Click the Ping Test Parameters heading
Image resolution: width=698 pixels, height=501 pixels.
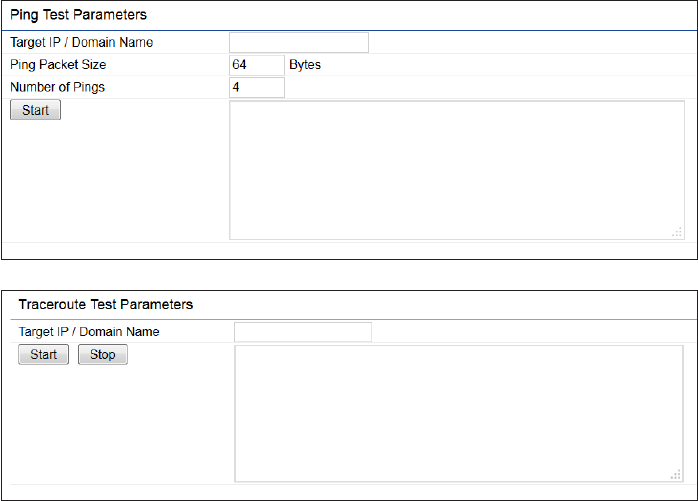click(x=78, y=15)
